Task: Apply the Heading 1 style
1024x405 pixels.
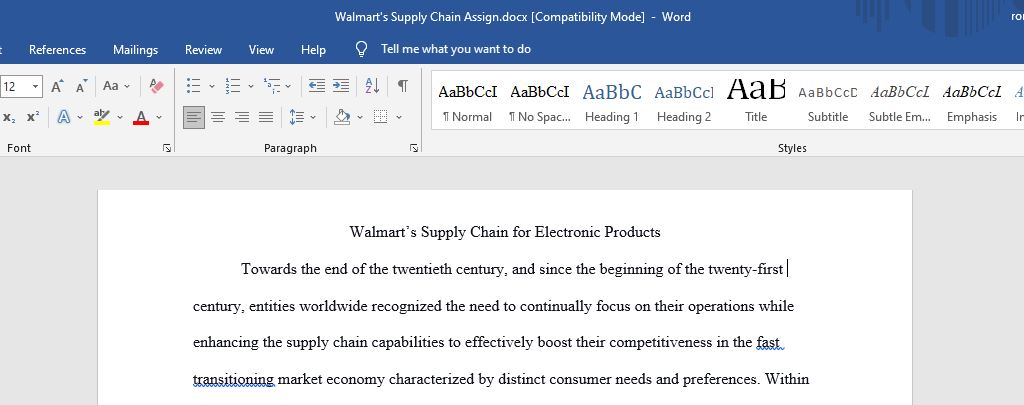Action: pos(612,102)
